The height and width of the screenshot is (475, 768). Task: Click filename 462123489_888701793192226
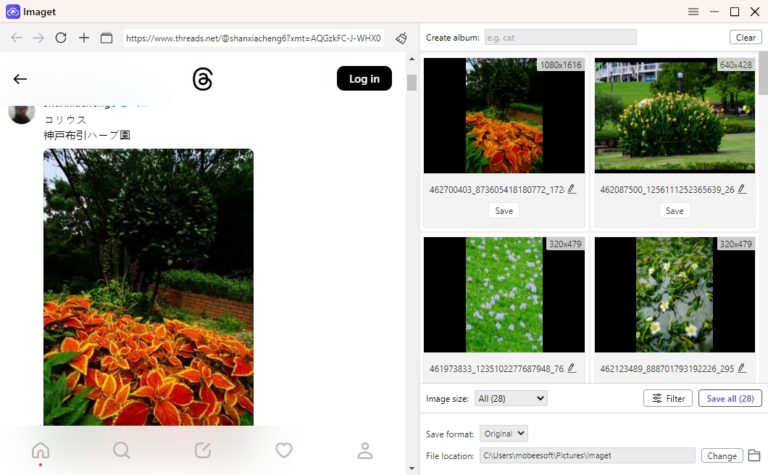667,369
